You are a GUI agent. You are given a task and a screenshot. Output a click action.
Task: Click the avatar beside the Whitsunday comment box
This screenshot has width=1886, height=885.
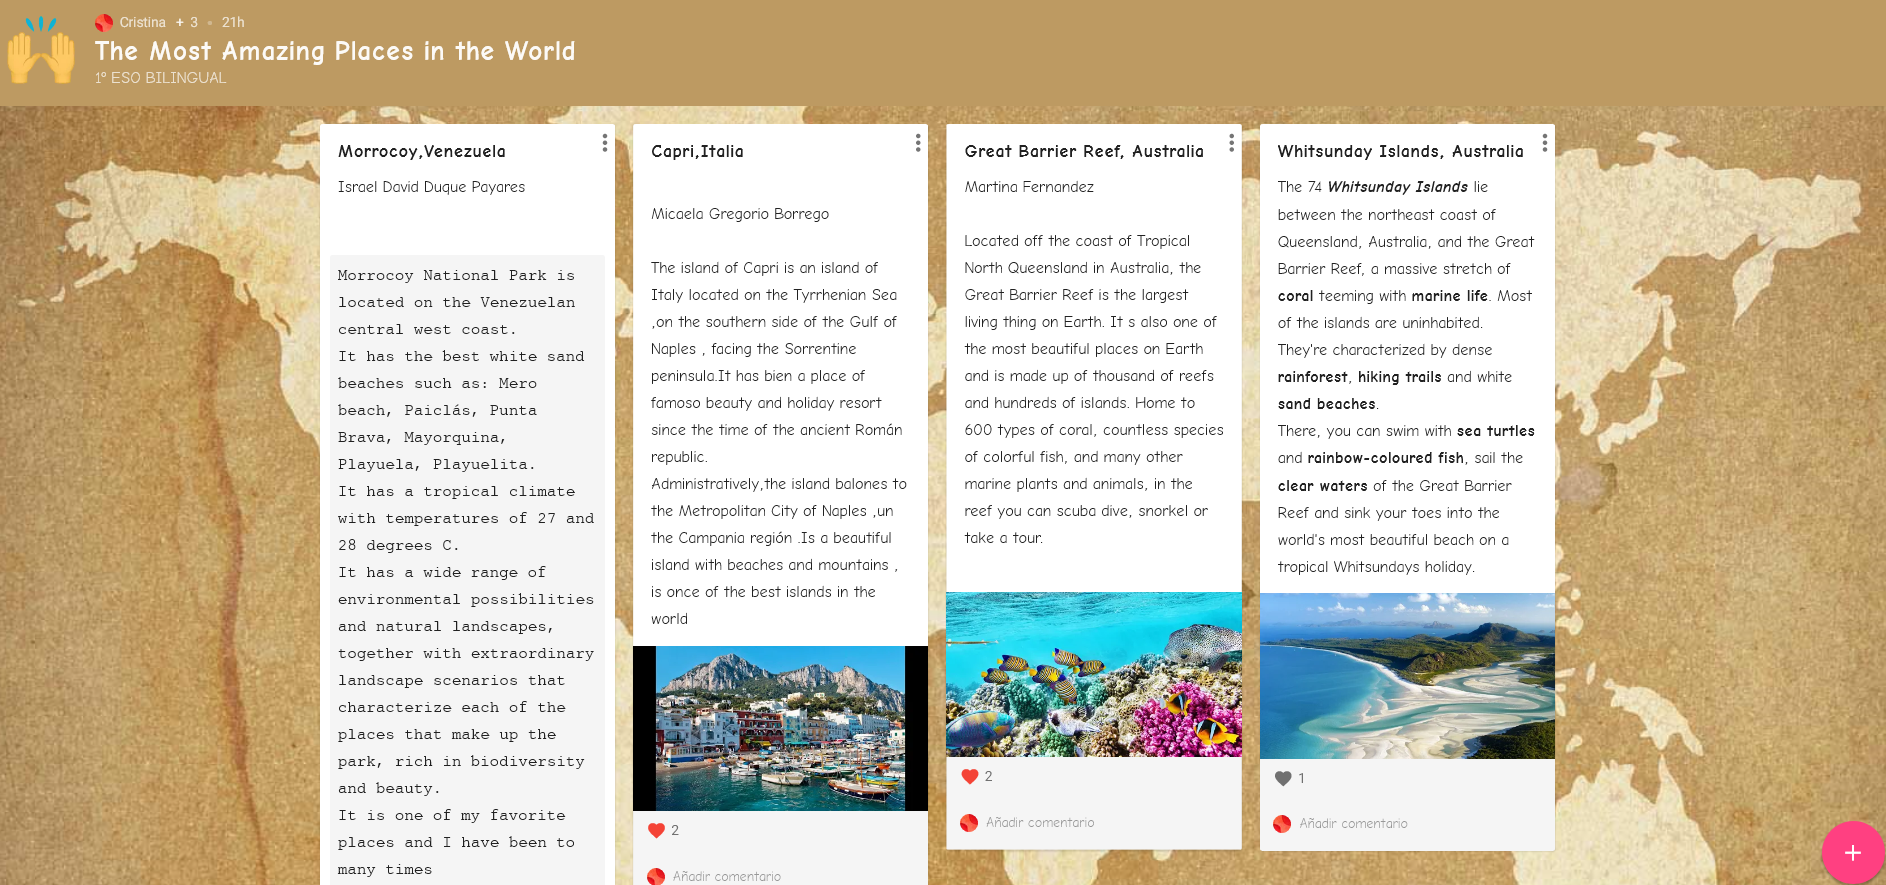[x=1282, y=824]
